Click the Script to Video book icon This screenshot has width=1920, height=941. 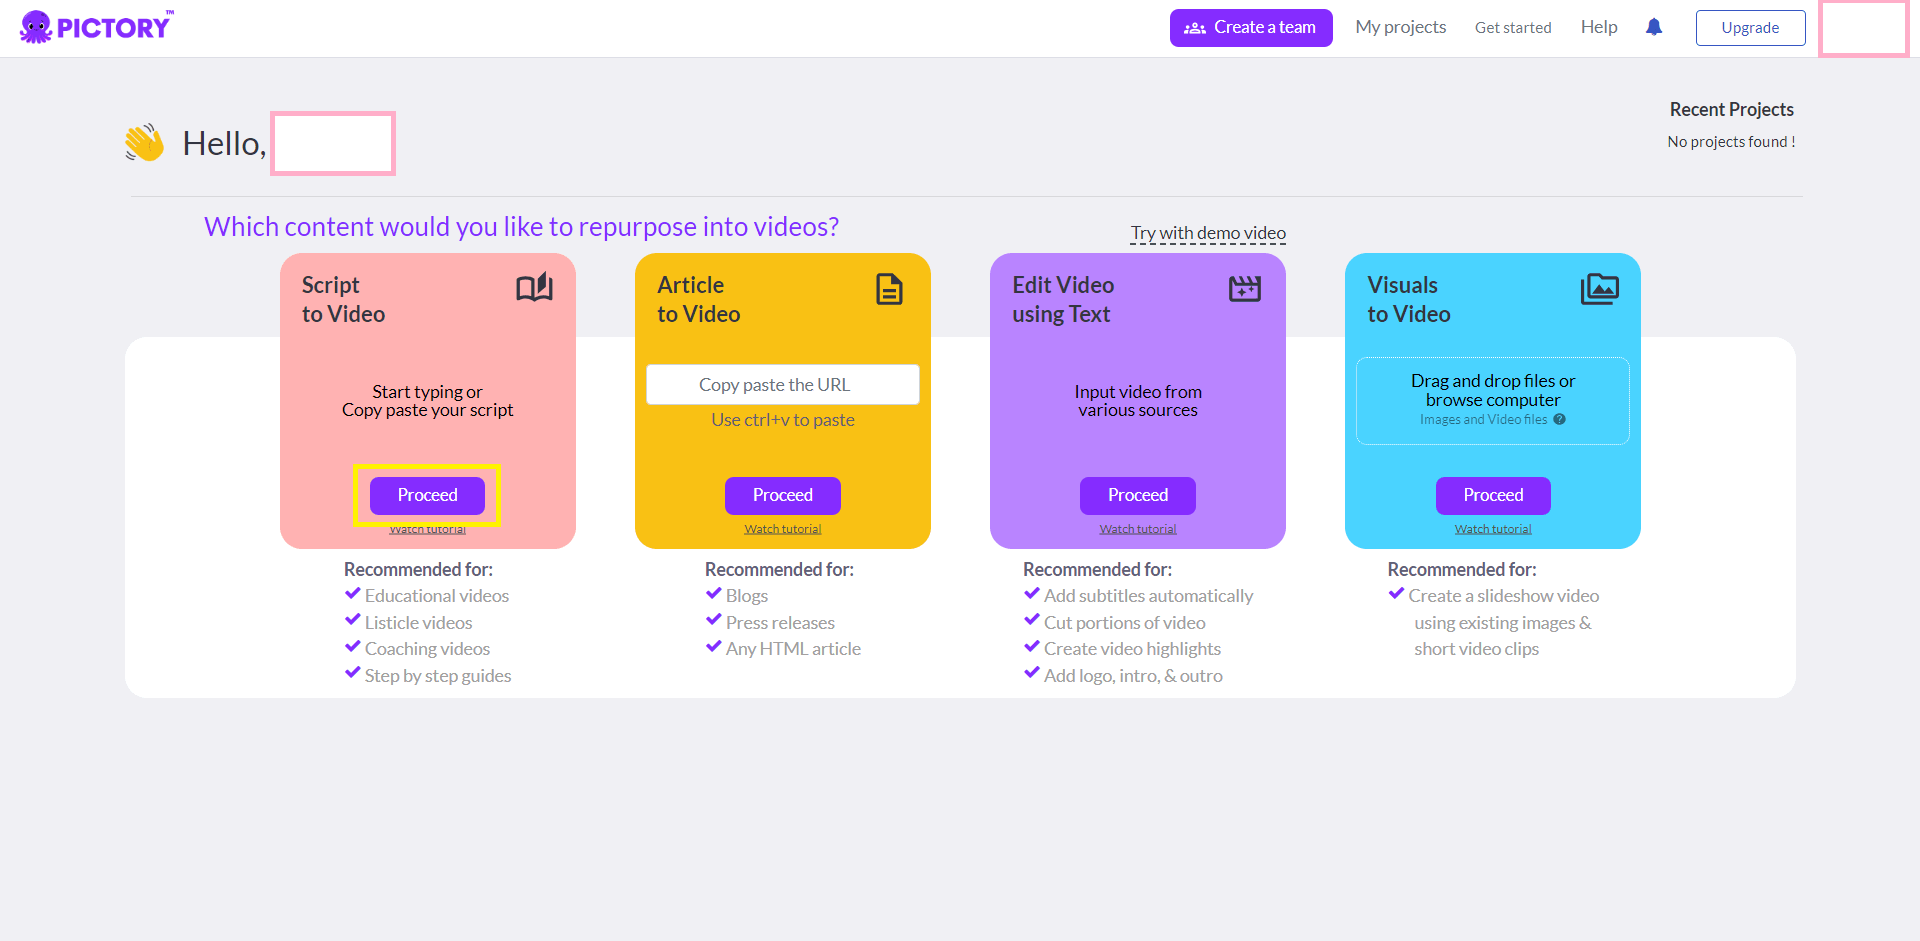pyautogui.click(x=534, y=288)
